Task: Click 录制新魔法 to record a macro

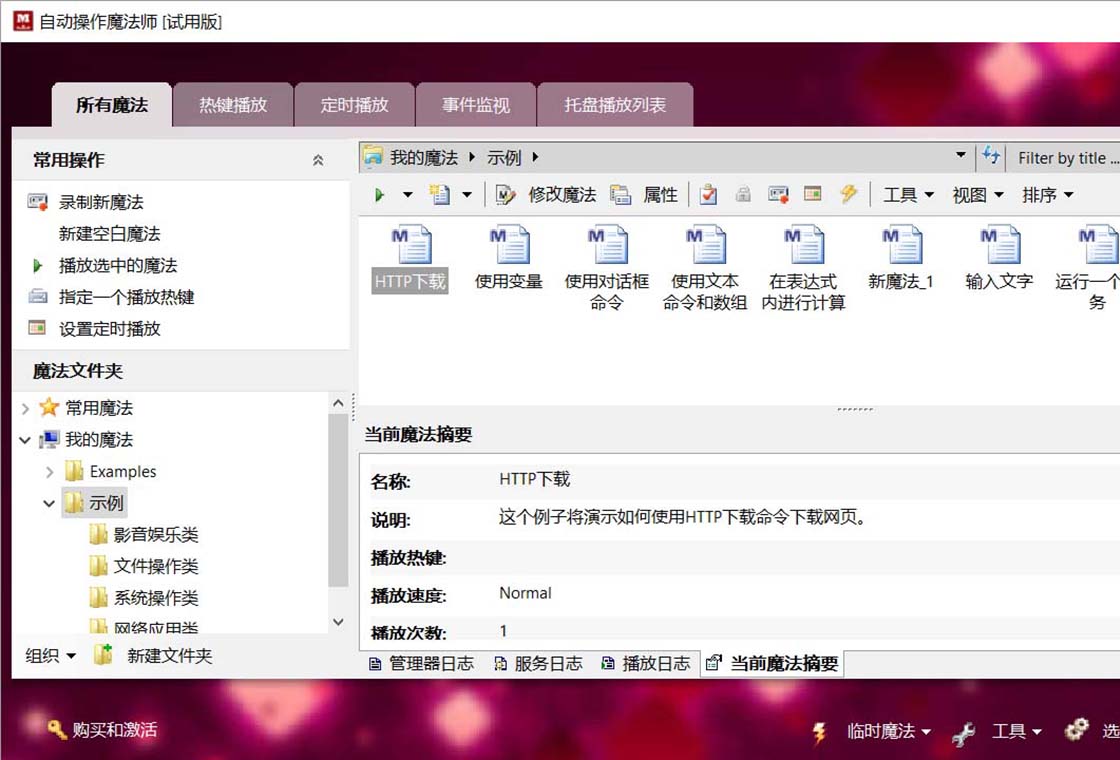Action: (x=101, y=202)
